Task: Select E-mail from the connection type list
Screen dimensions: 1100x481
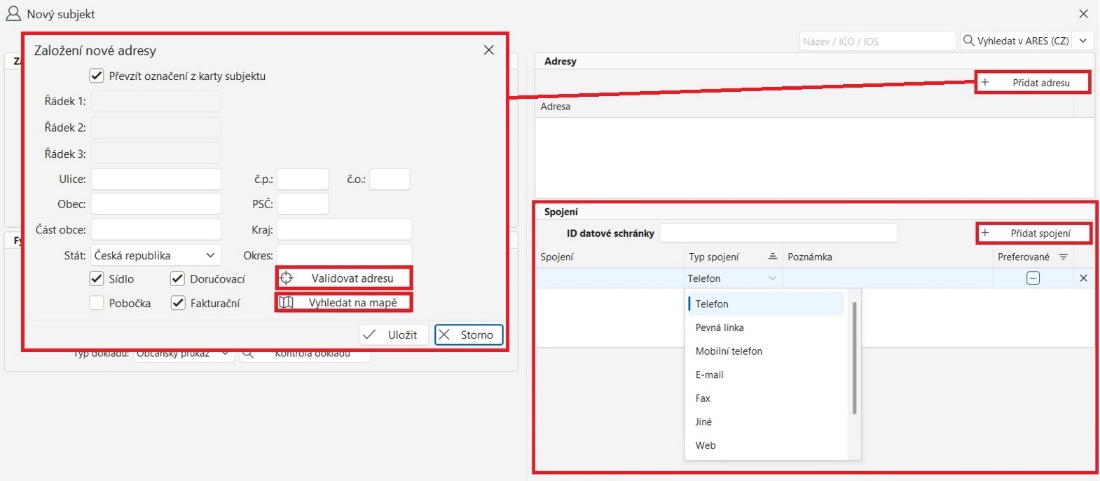Action: 709,375
